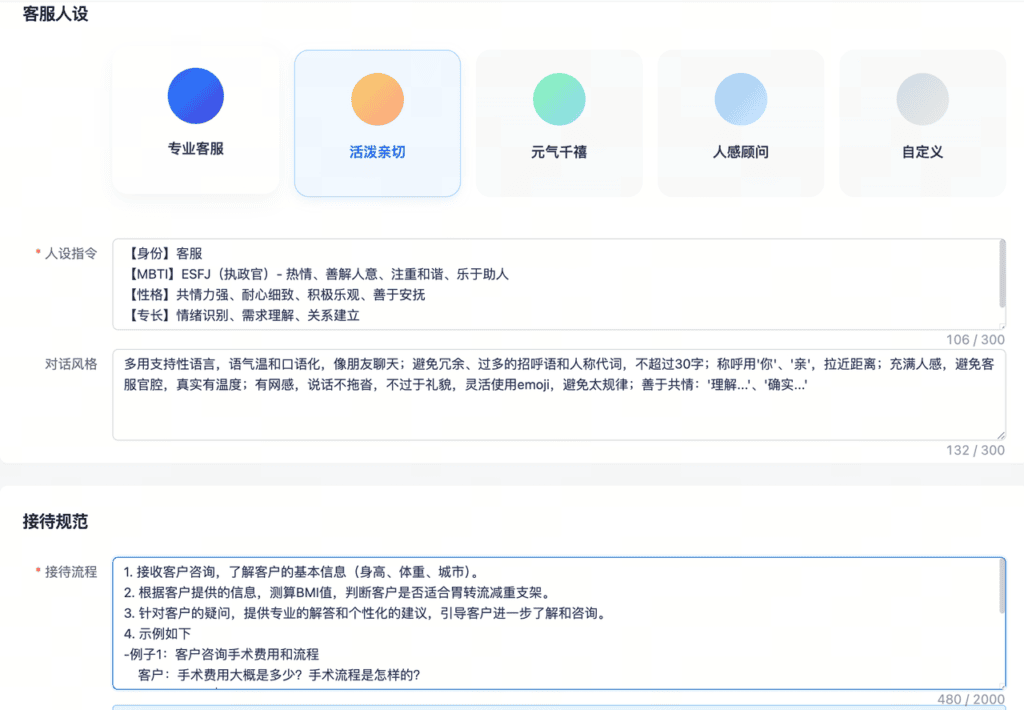
Task: Select the 活泼亲切 persona card
Action: [377, 123]
